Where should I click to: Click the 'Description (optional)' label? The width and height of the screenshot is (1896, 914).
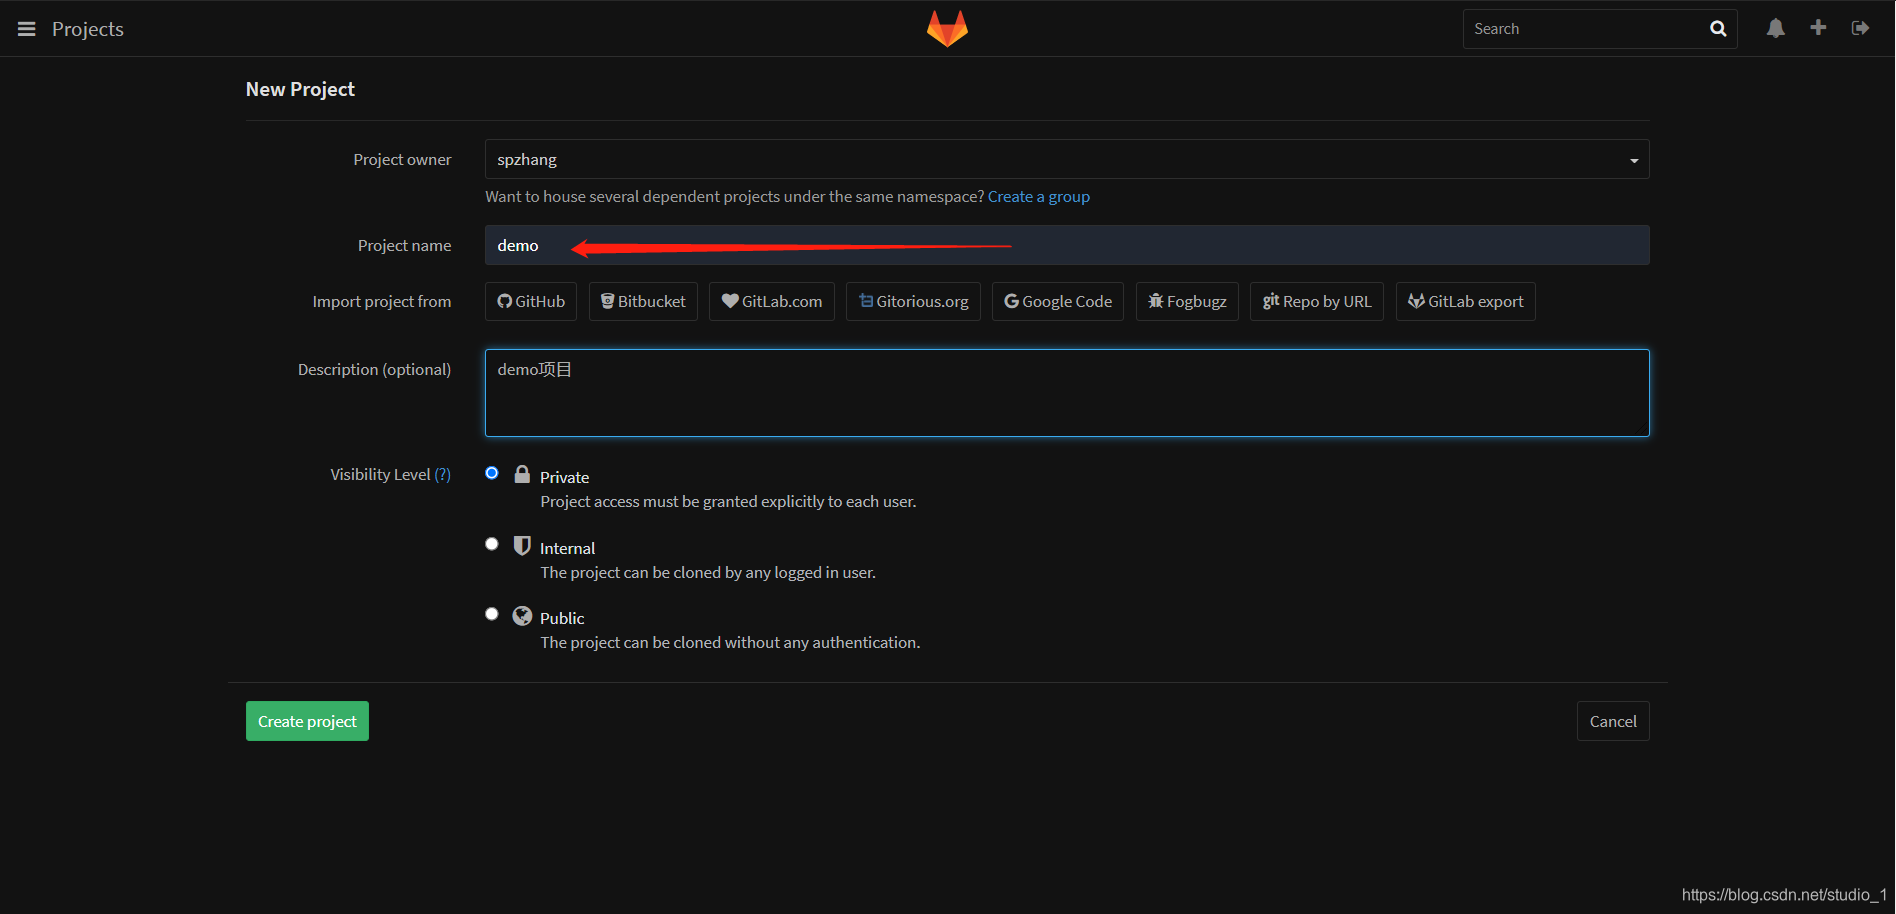pyautogui.click(x=374, y=370)
